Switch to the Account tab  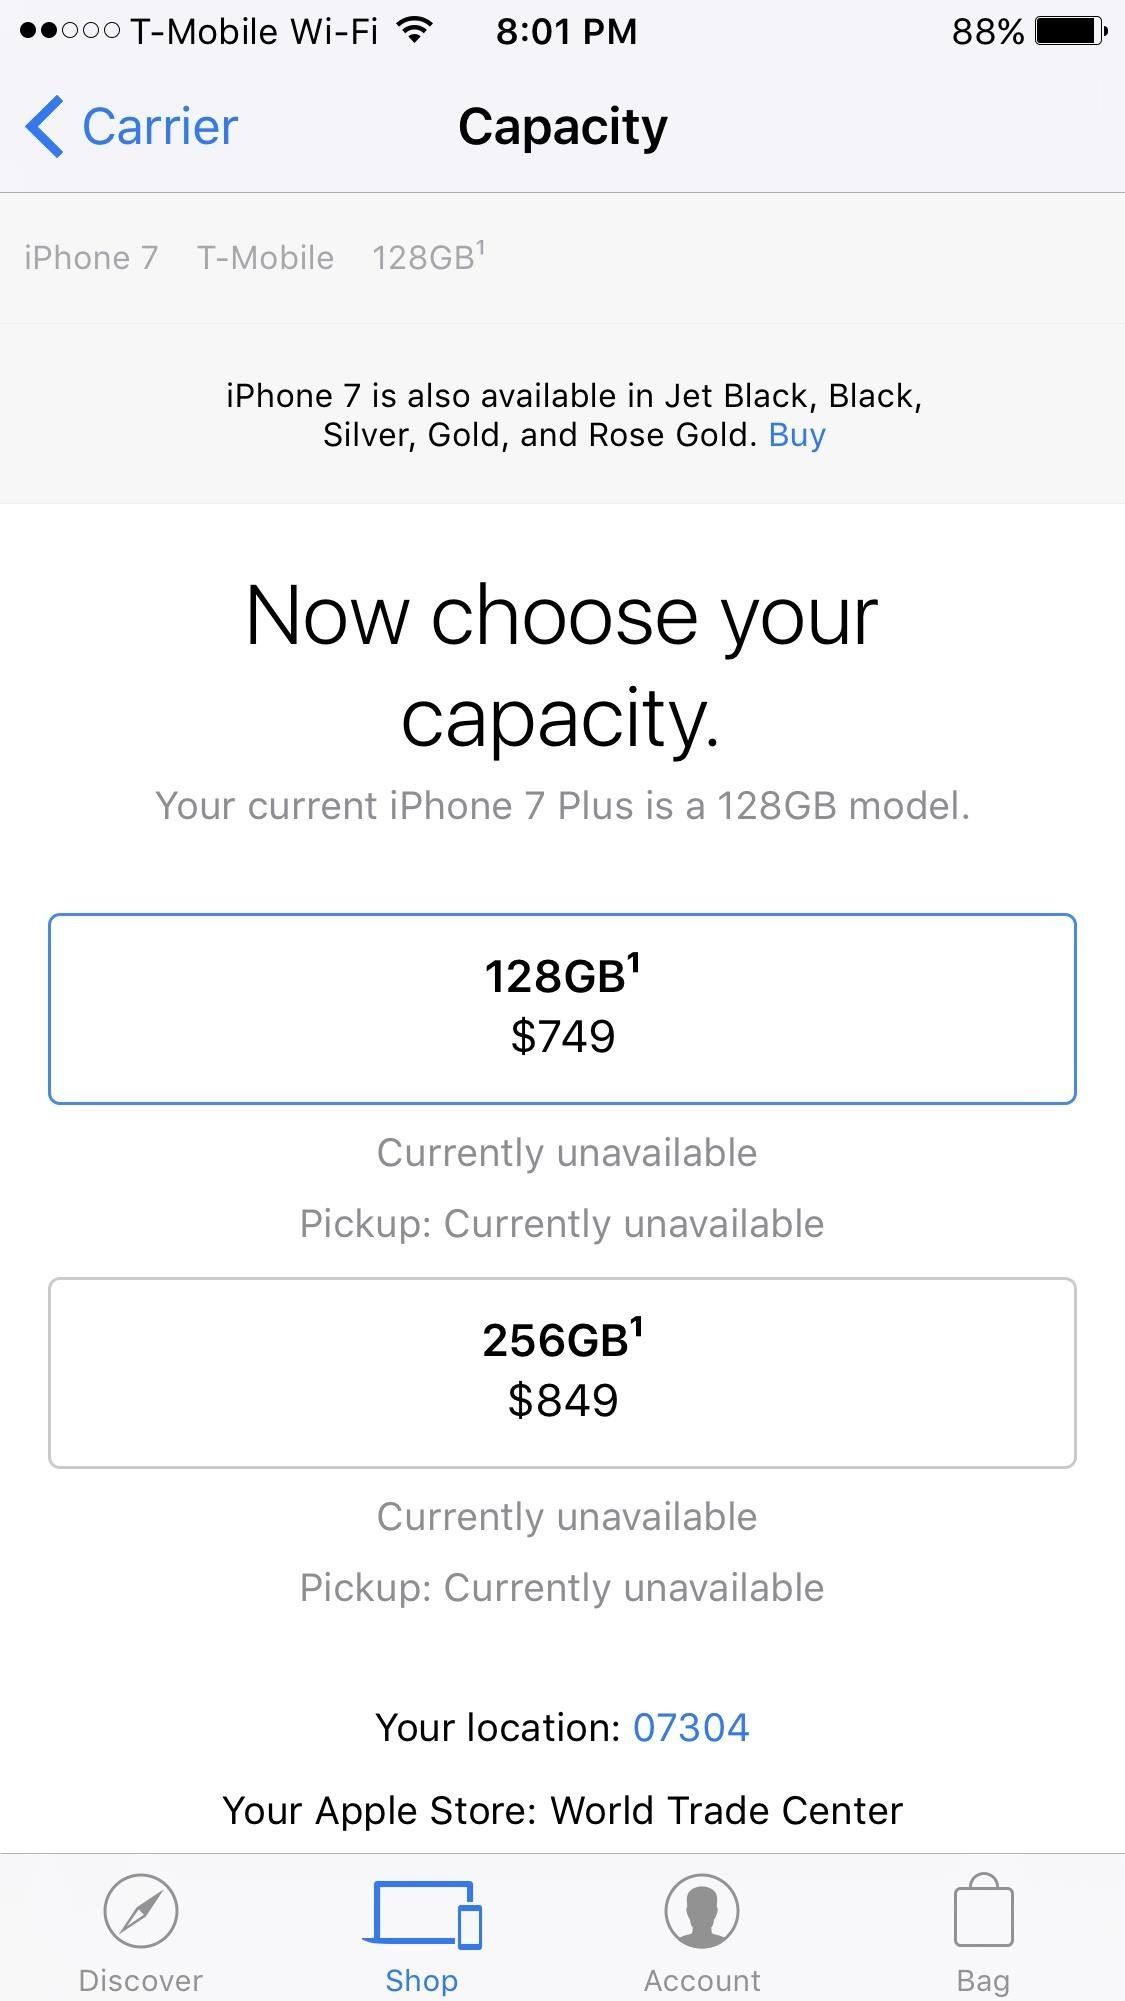(x=700, y=1940)
